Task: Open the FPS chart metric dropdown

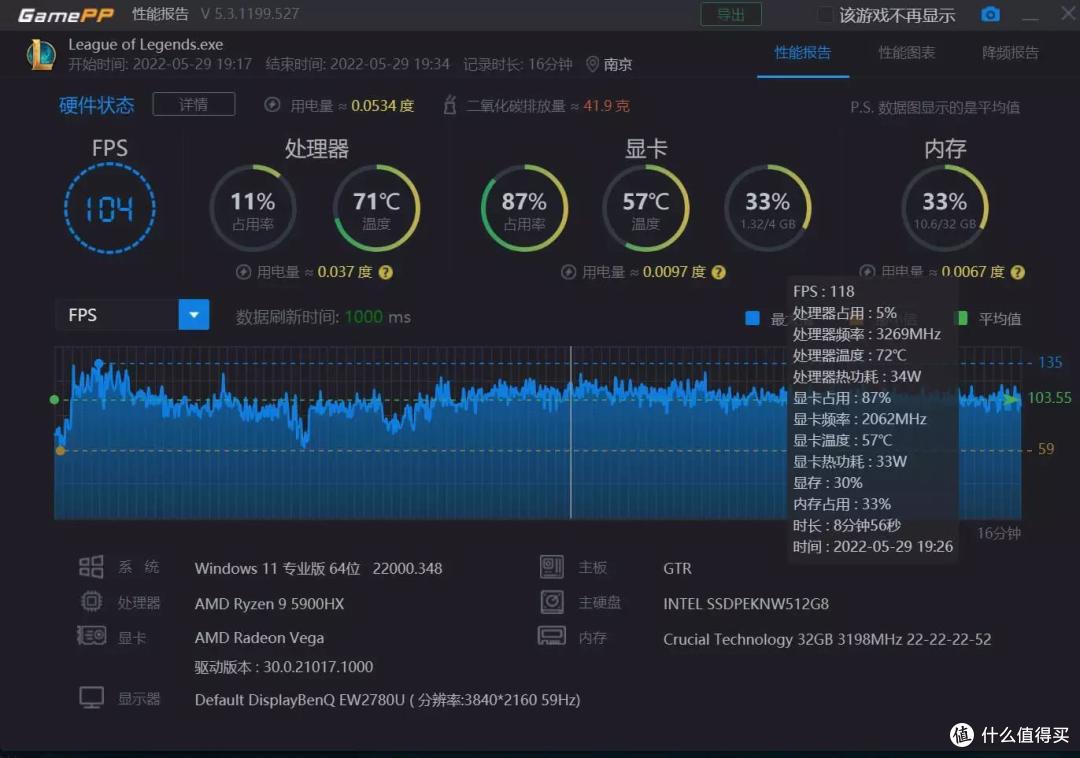Action: pos(132,315)
